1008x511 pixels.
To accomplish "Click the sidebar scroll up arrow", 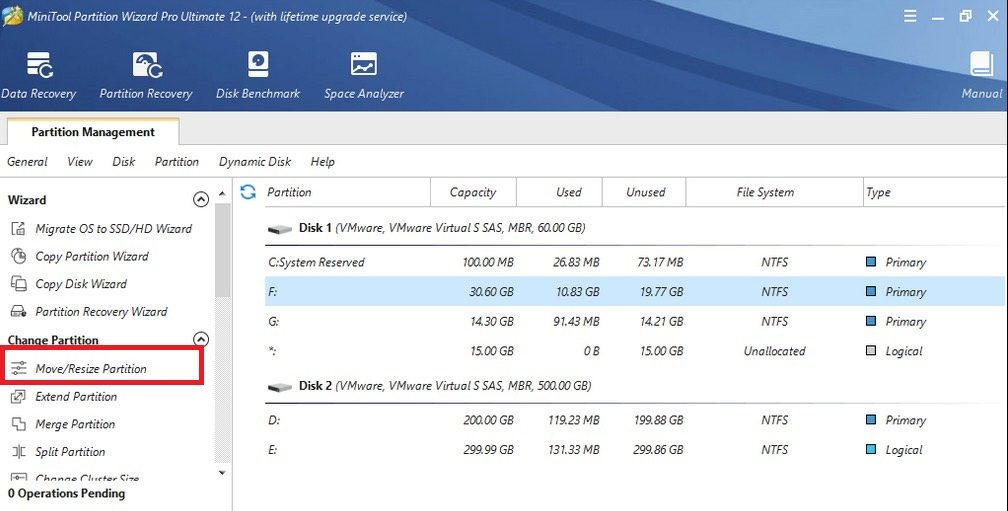I will [x=222, y=193].
